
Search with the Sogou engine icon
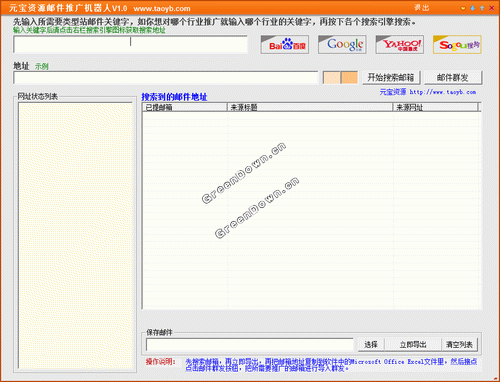pos(457,45)
